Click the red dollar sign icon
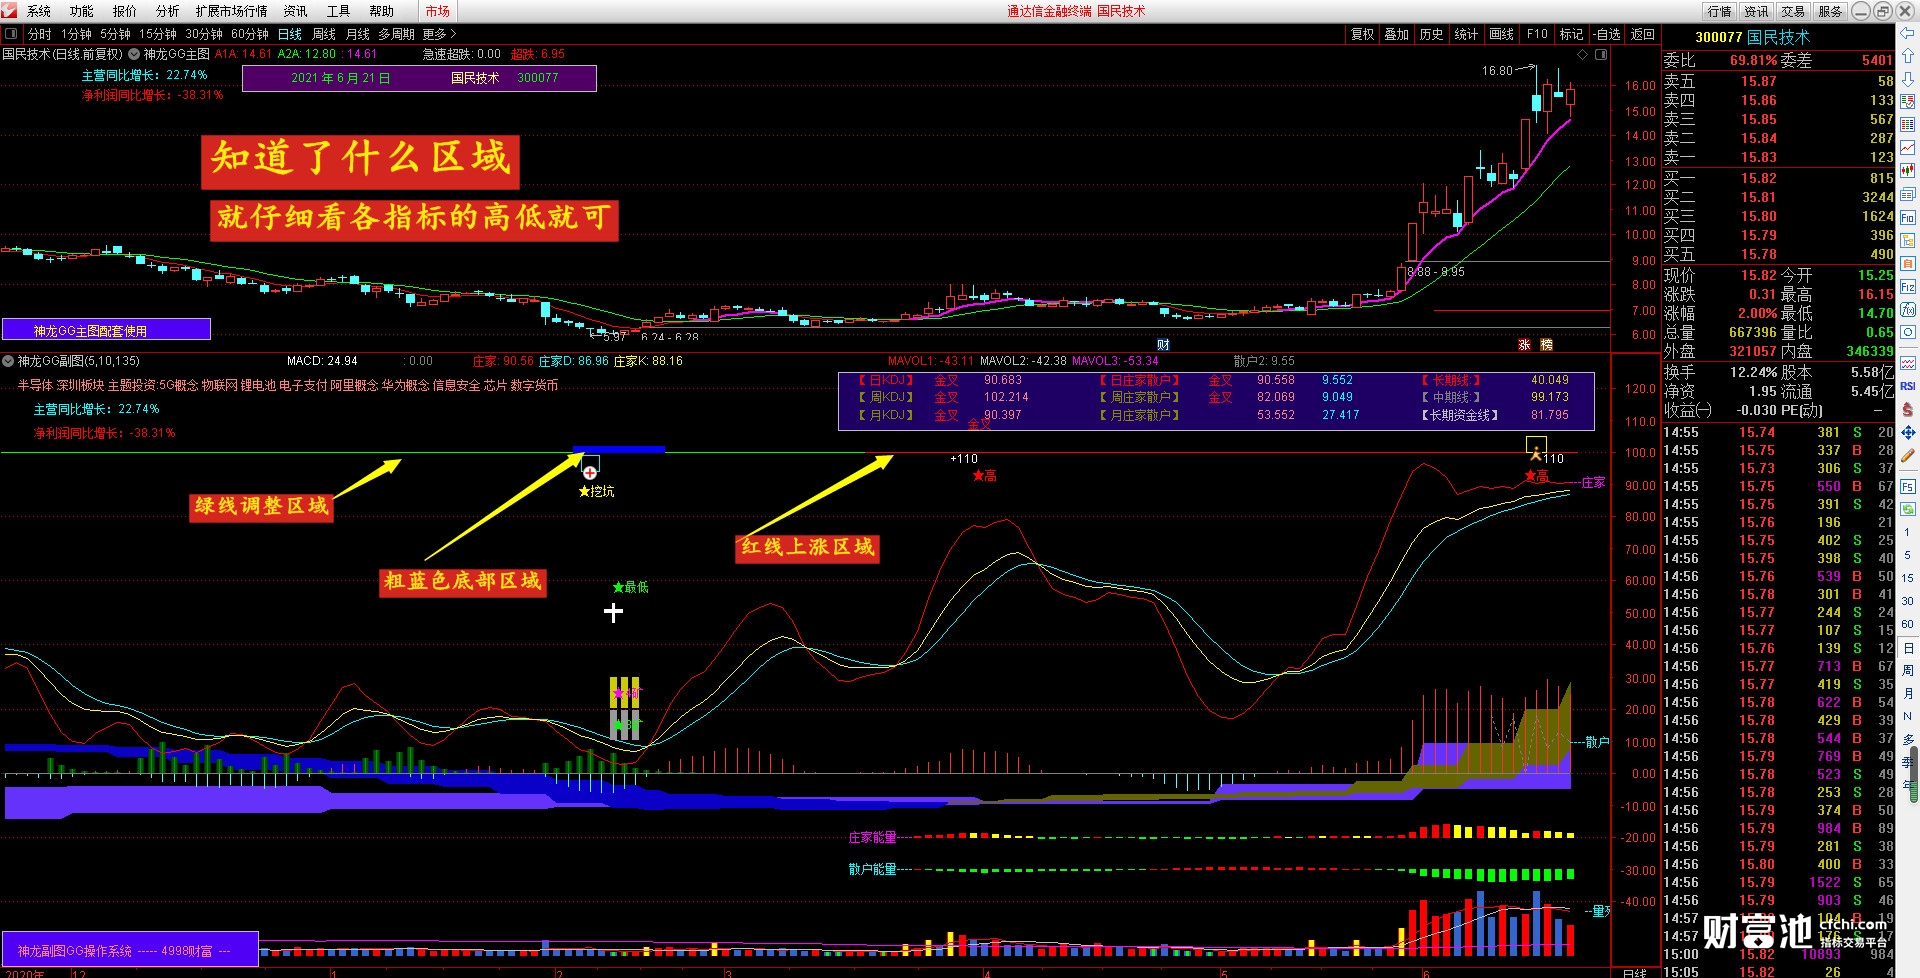 [1908, 410]
